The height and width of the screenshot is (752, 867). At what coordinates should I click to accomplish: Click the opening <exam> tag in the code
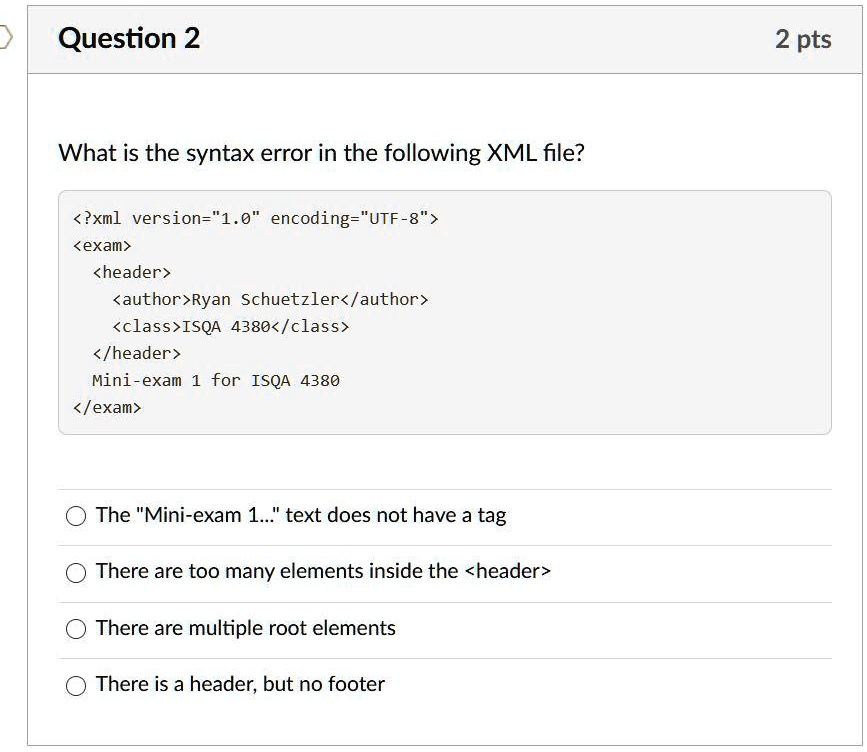point(102,245)
